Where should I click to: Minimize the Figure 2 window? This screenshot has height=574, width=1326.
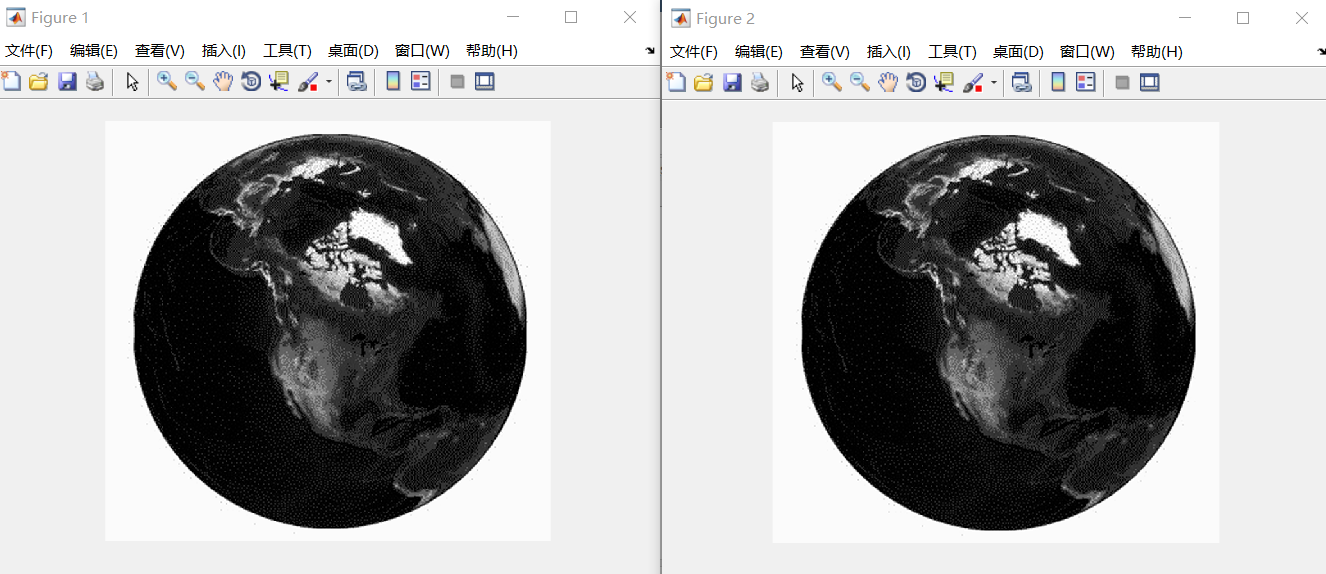1185,17
